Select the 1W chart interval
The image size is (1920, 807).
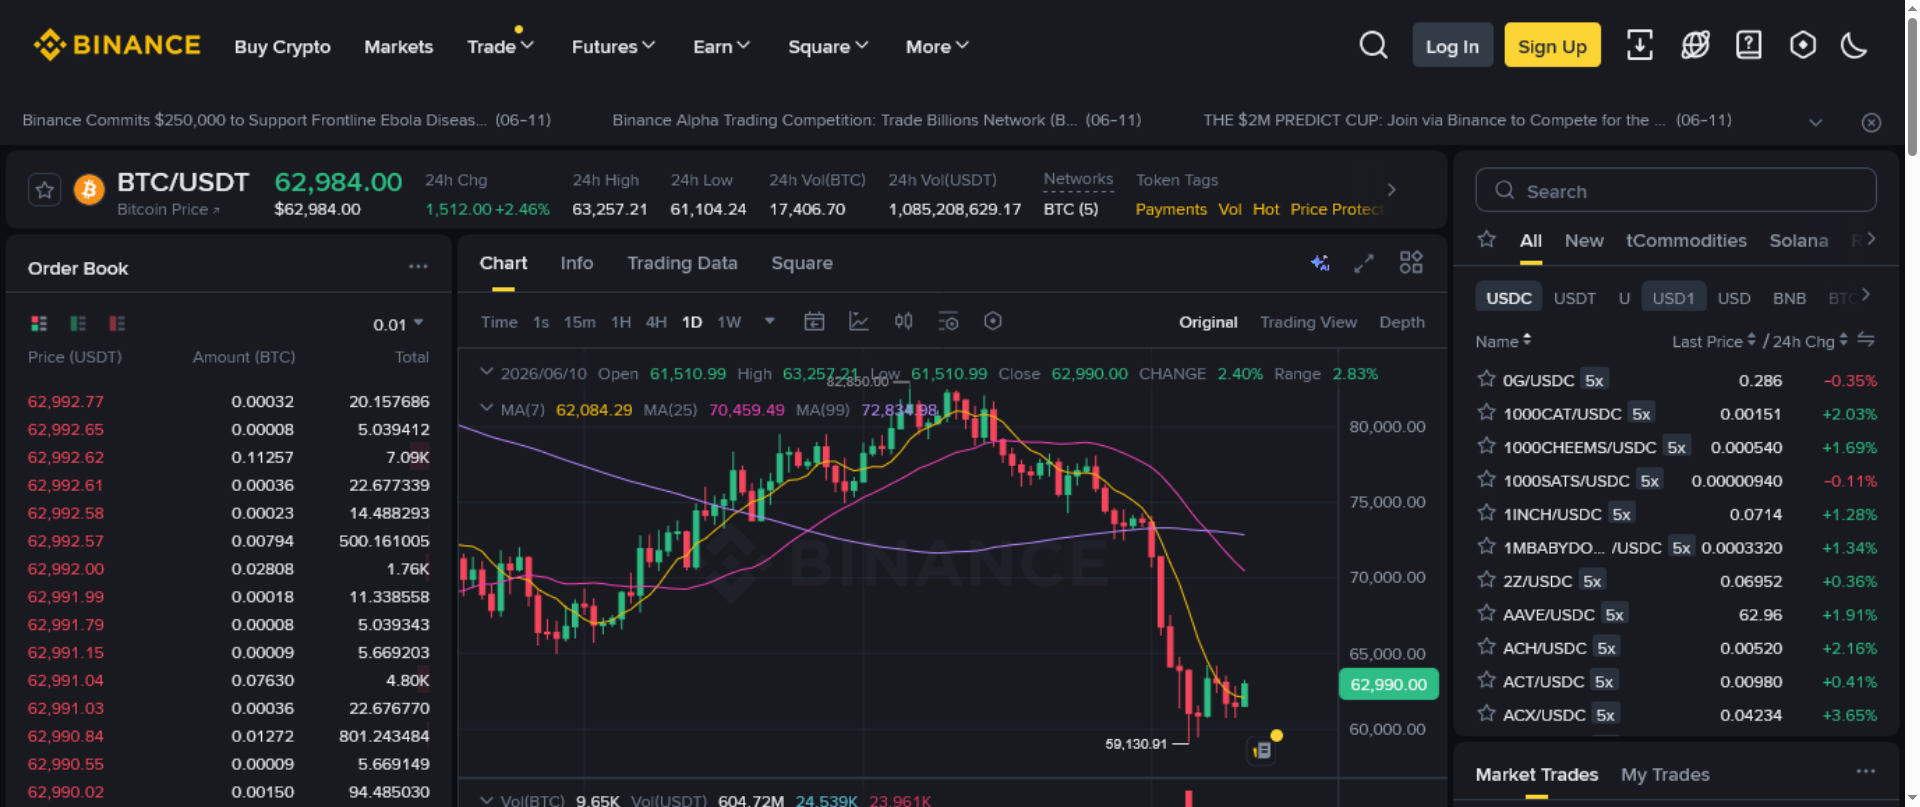(729, 322)
